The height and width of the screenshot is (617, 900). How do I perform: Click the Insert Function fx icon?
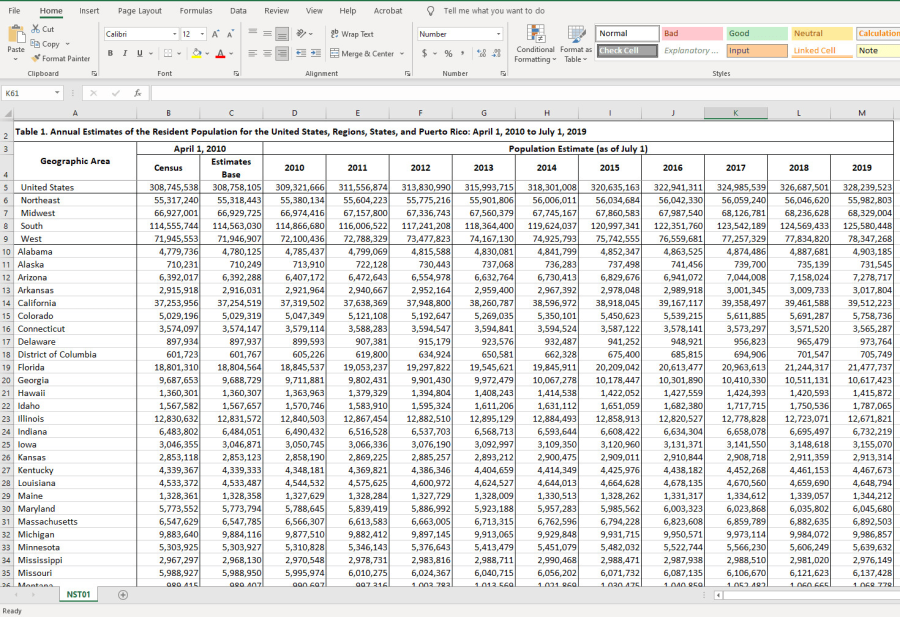coord(138,93)
